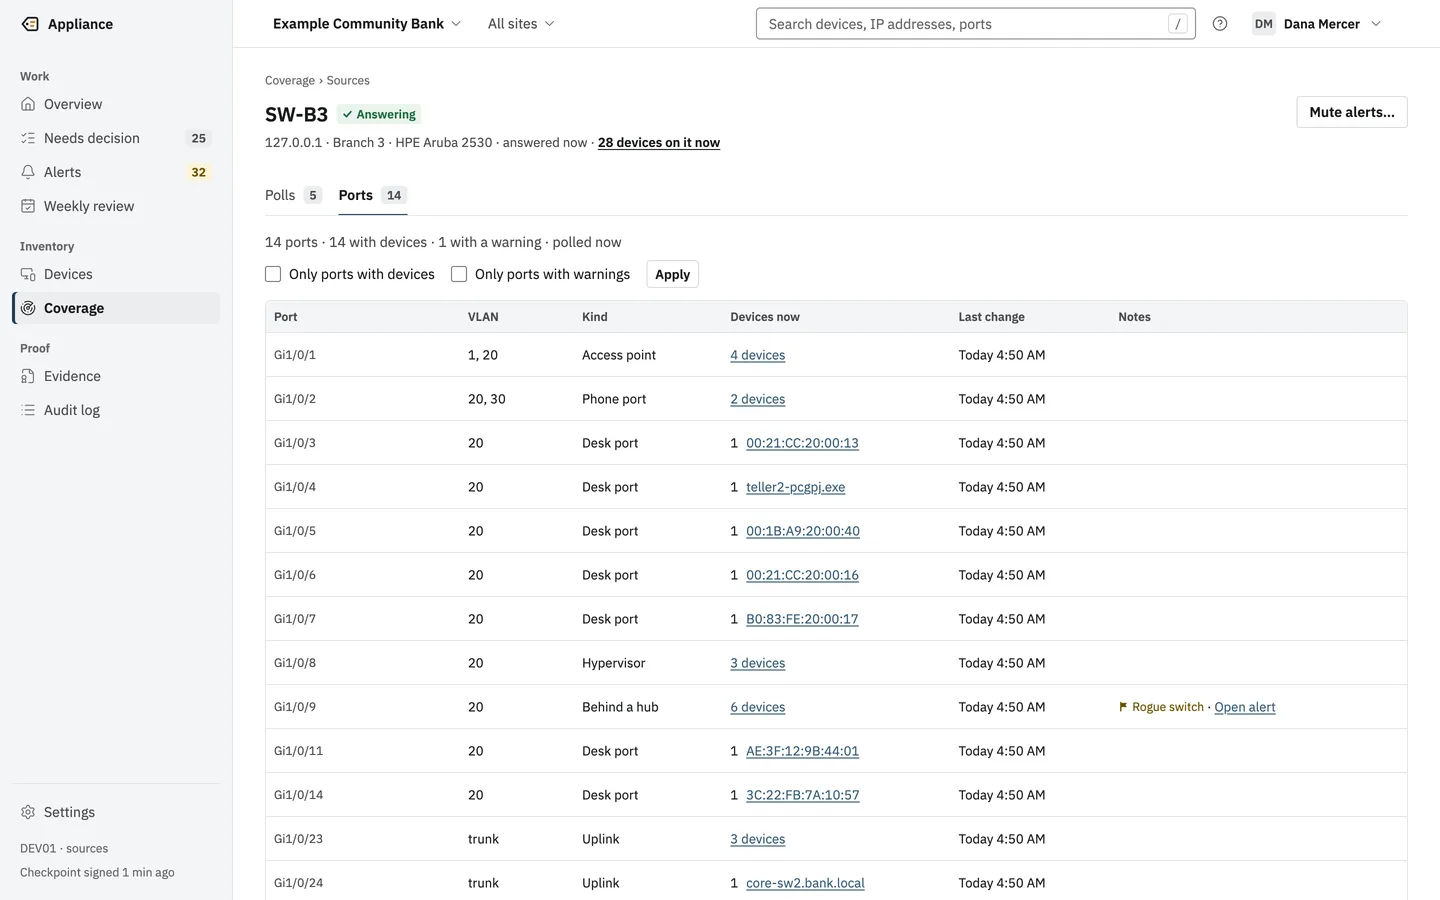Open 3 devices link on Gi1/0/8 Hypervisor row
1440x900 pixels.
pos(758,663)
